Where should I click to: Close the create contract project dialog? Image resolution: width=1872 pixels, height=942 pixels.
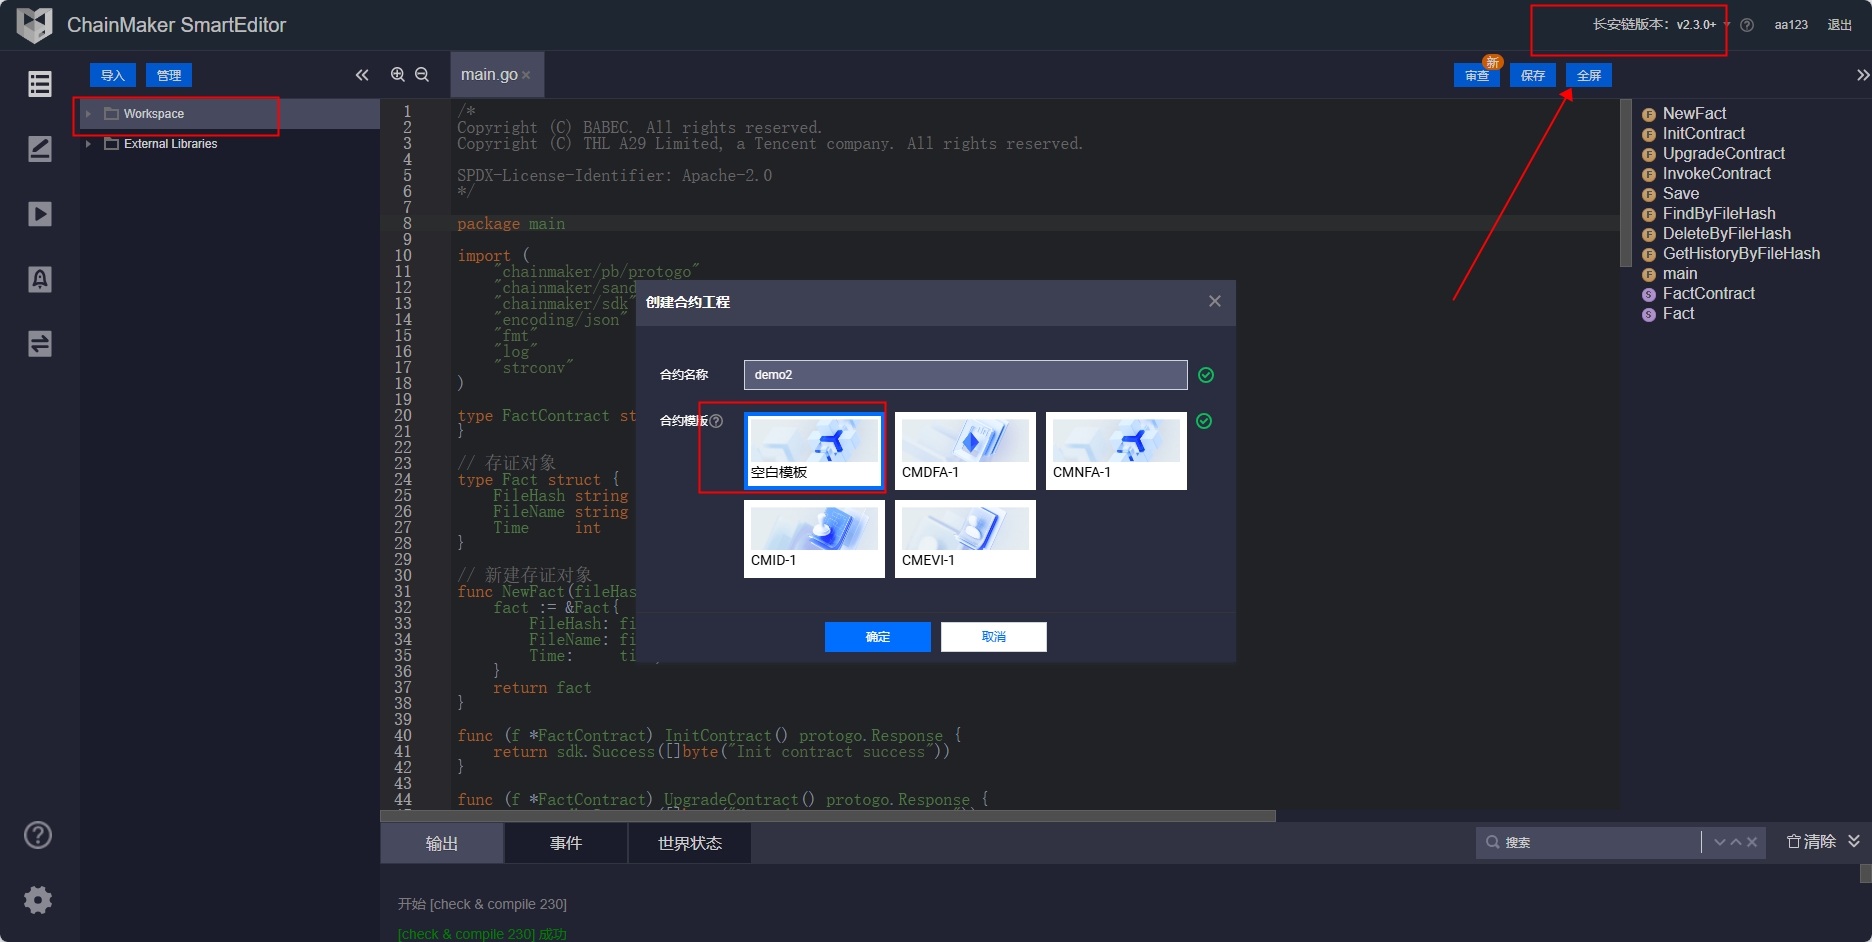pyautogui.click(x=1215, y=301)
